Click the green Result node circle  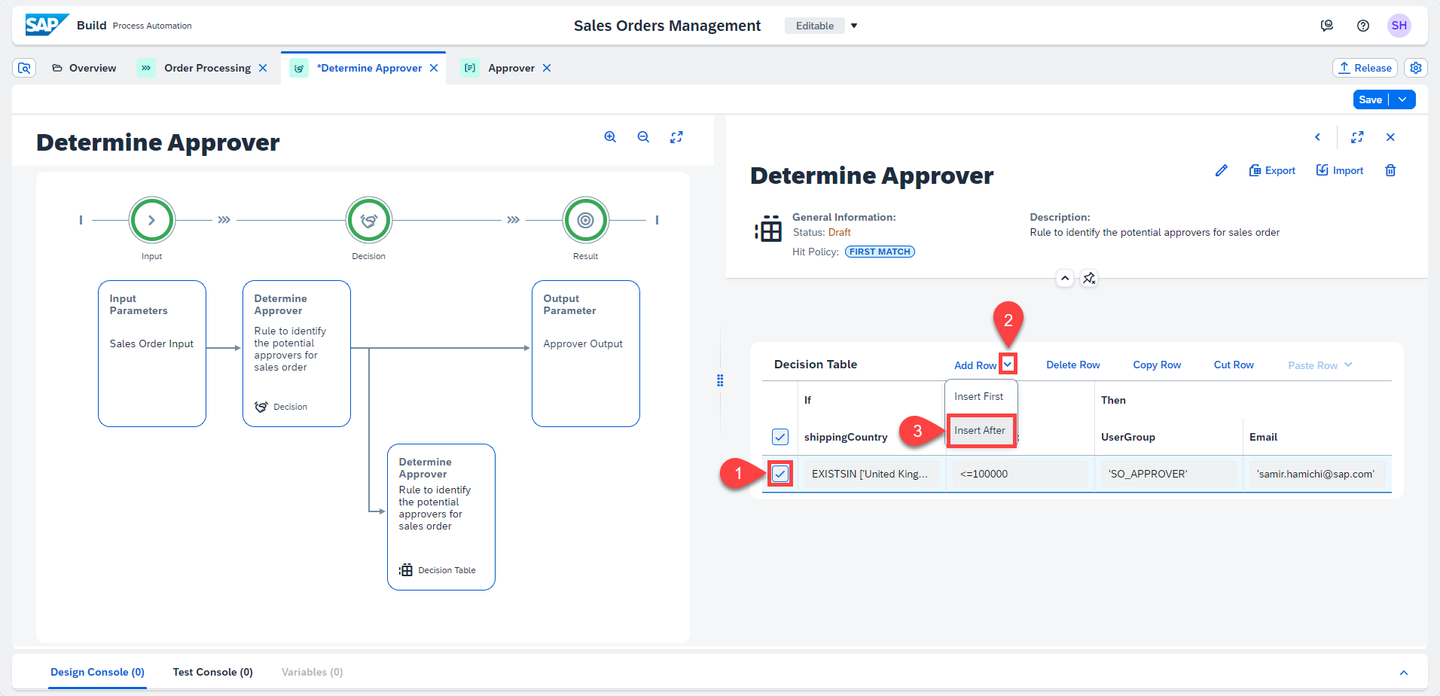coord(586,220)
